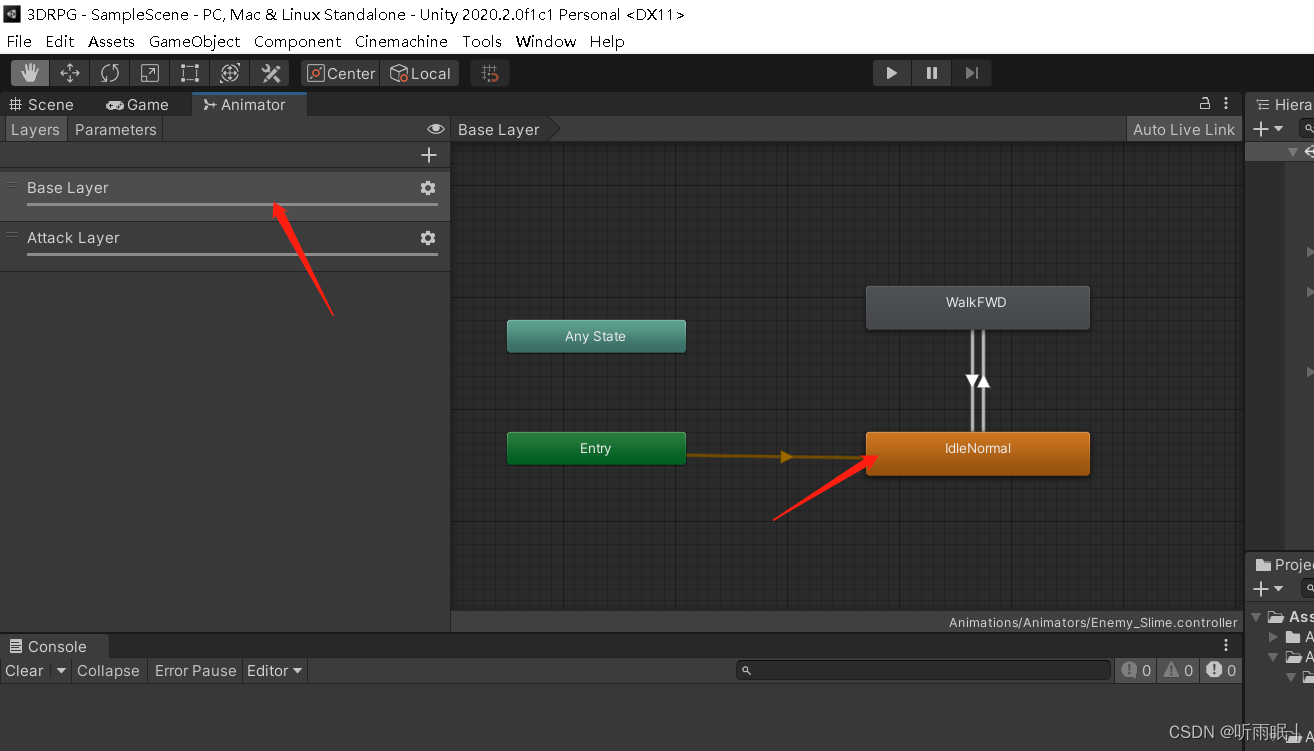Screen dimensions: 1314x751
Task: Select the Transform tool
Action: (x=230, y=73)
